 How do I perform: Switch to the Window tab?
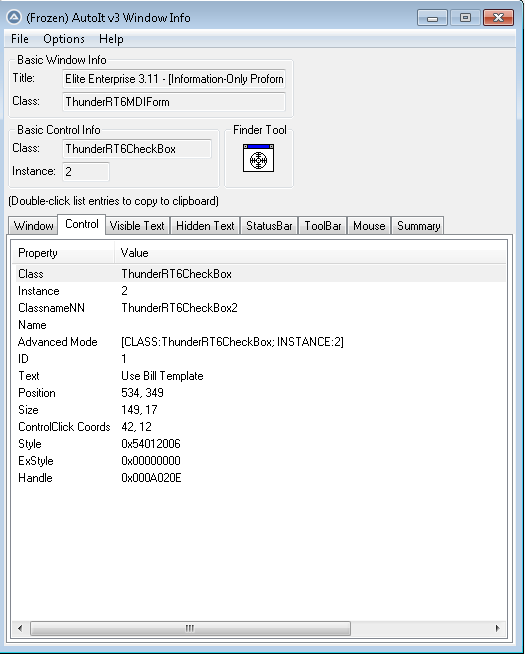pos(33,226)
